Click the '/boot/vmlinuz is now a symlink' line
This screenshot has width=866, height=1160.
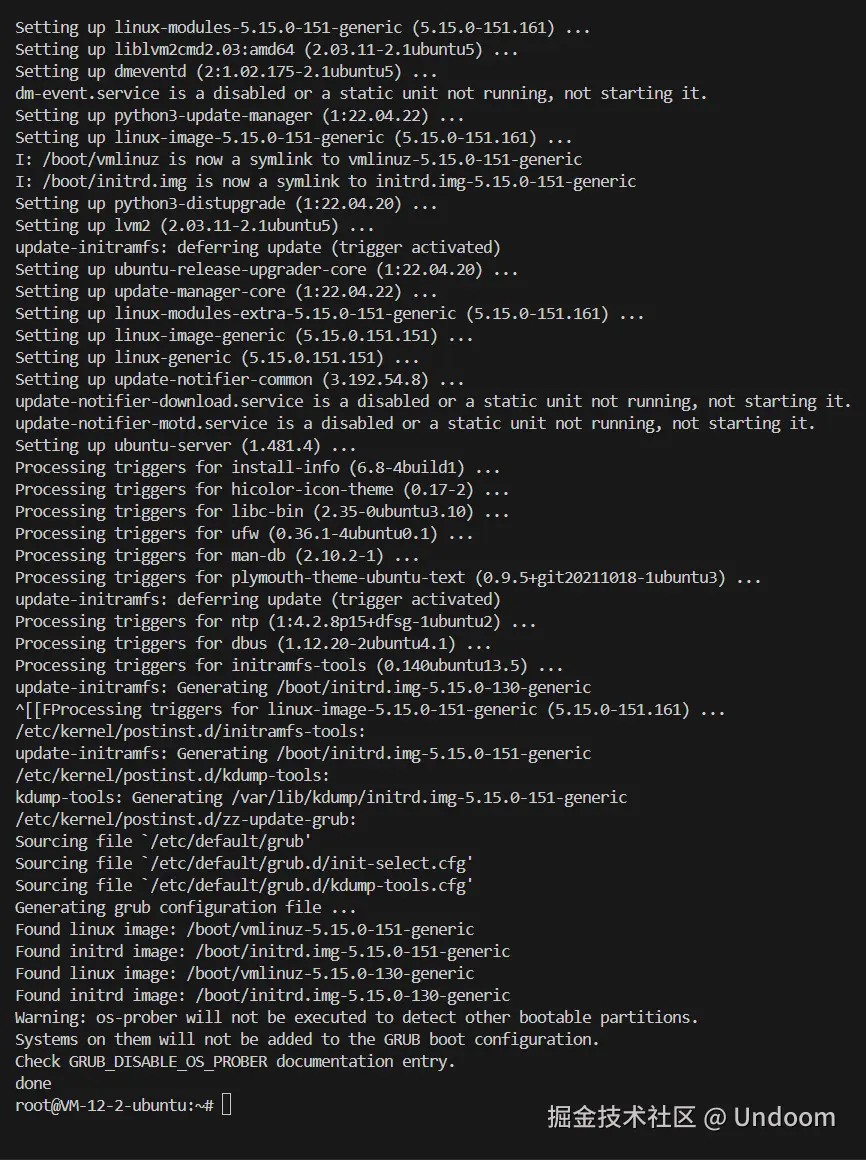(299, 159)
